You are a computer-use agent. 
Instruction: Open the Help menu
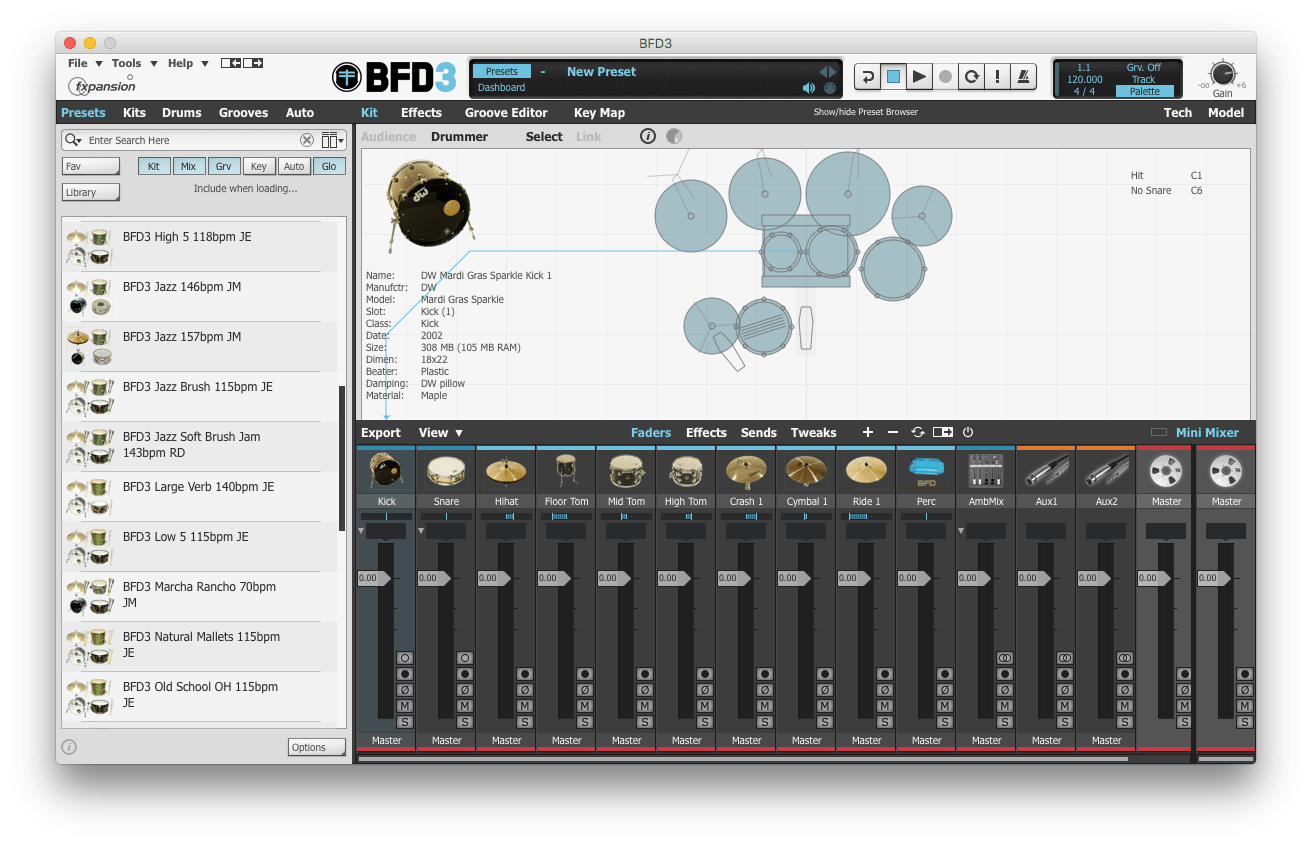tap(187, 63)
